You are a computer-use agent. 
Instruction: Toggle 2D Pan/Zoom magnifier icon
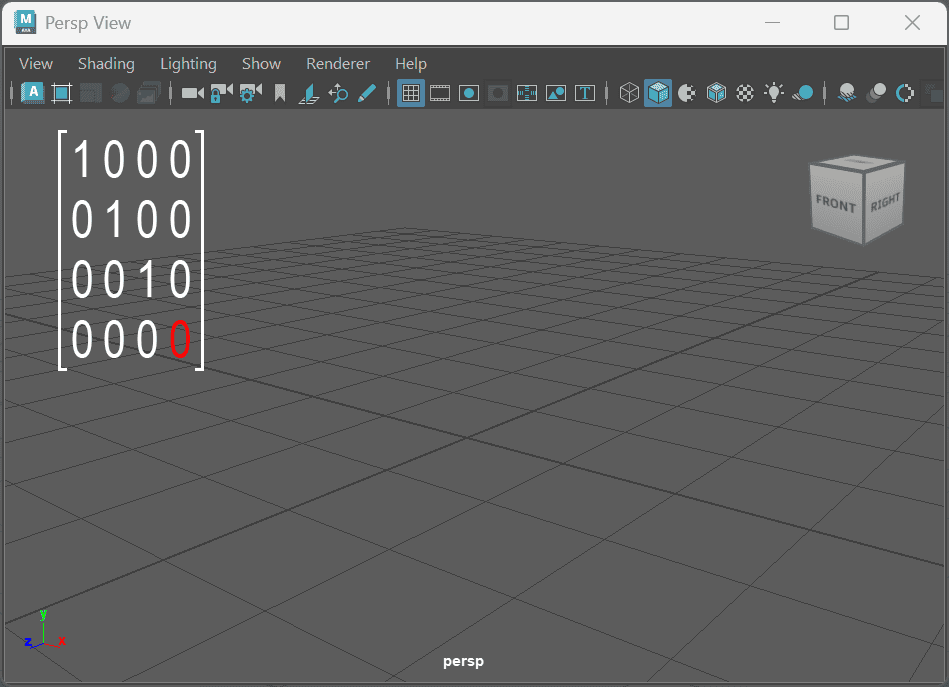[338, 93]
